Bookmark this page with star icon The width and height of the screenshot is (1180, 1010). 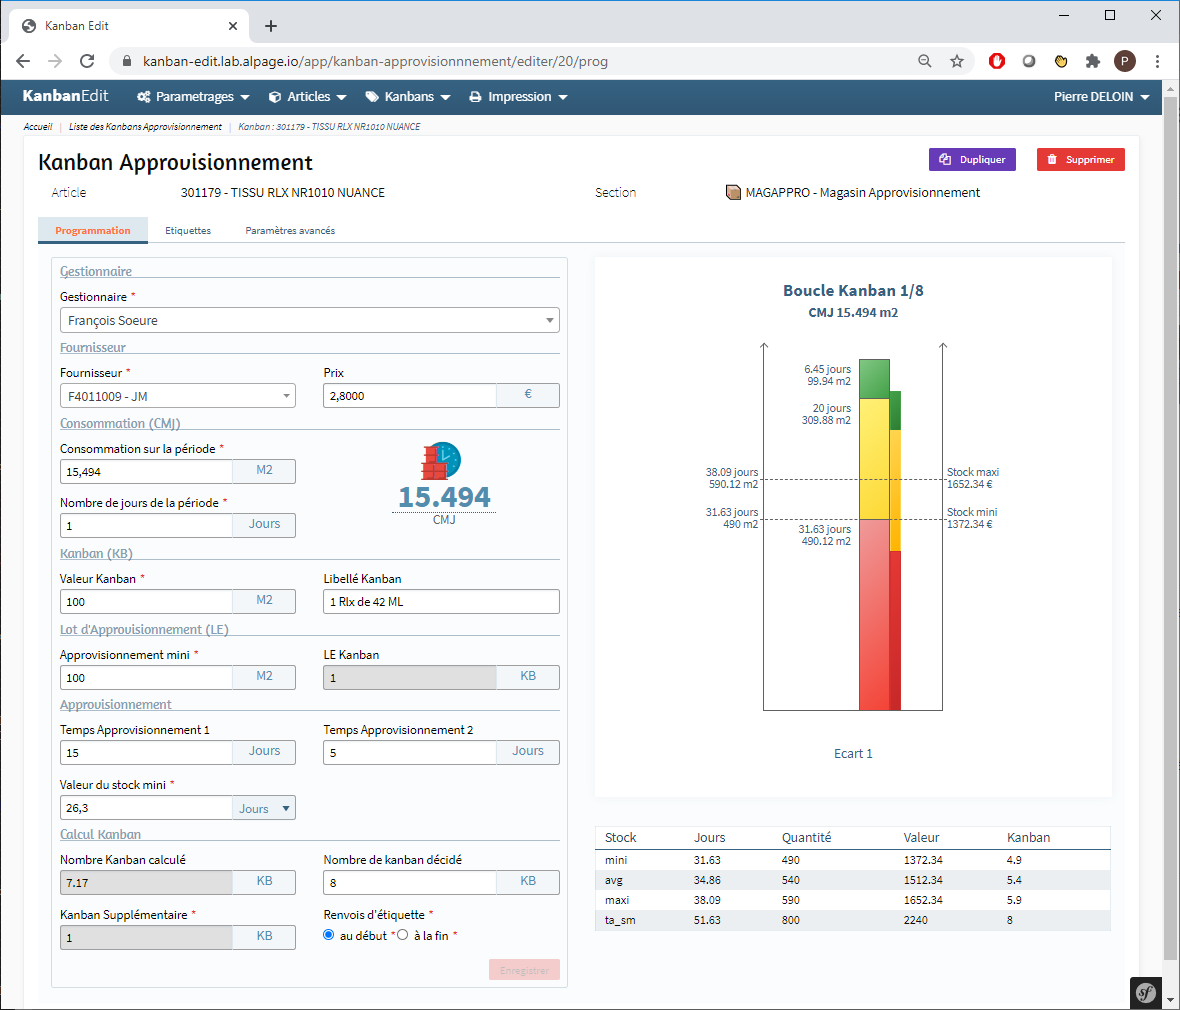957,61
